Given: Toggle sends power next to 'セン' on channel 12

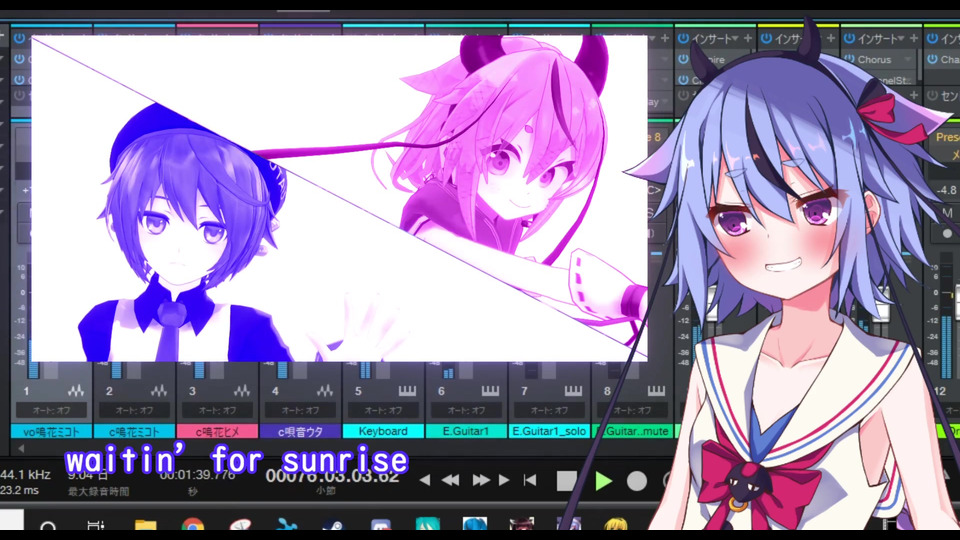Looking at the screenshot, I should [x=932, y=96].
